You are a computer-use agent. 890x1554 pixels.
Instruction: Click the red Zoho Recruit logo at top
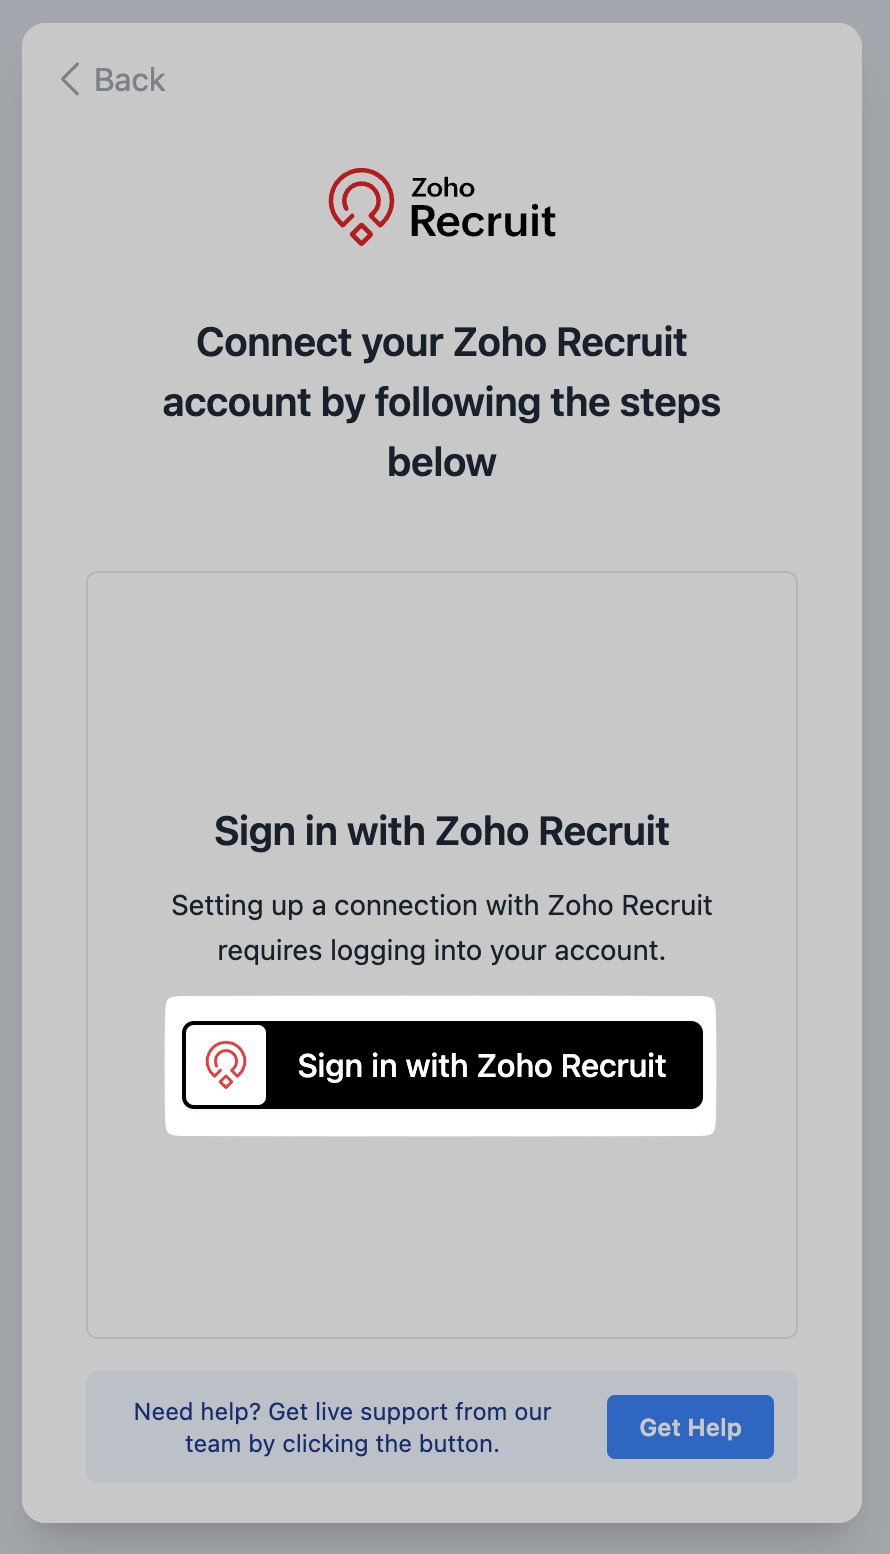point(361,205)
